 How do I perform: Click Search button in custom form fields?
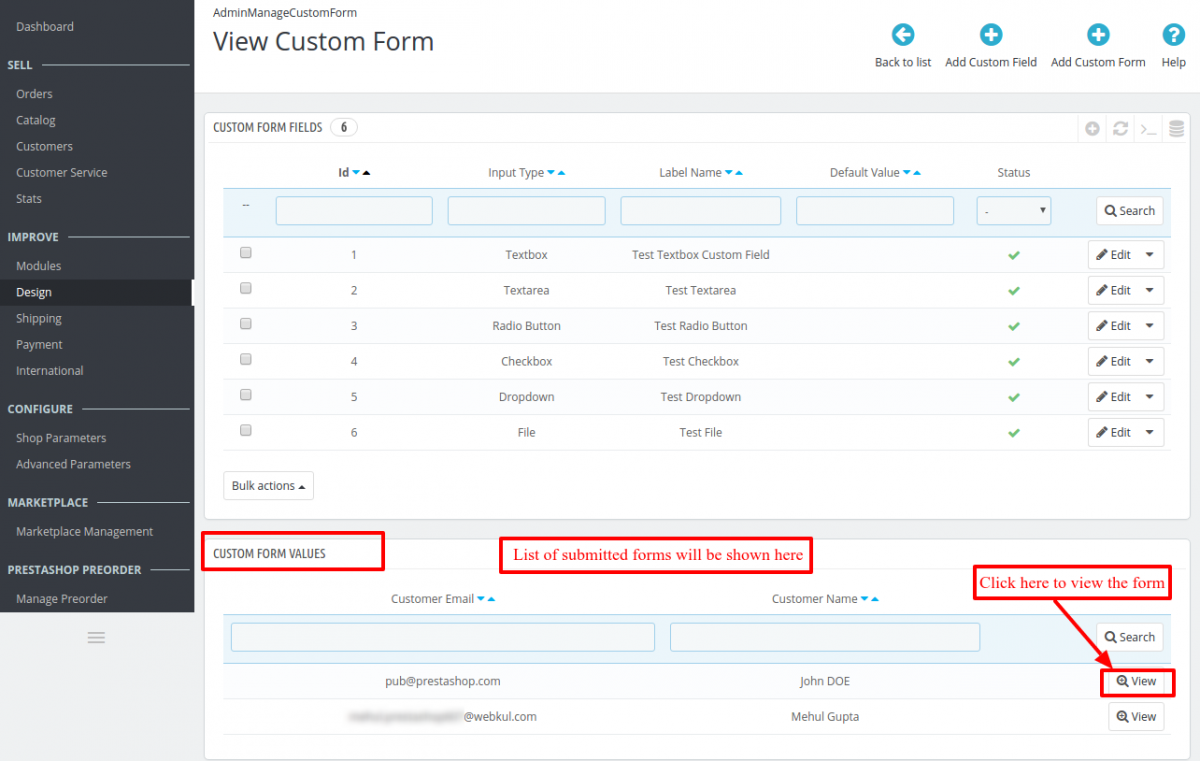[x=1130, y=211]
